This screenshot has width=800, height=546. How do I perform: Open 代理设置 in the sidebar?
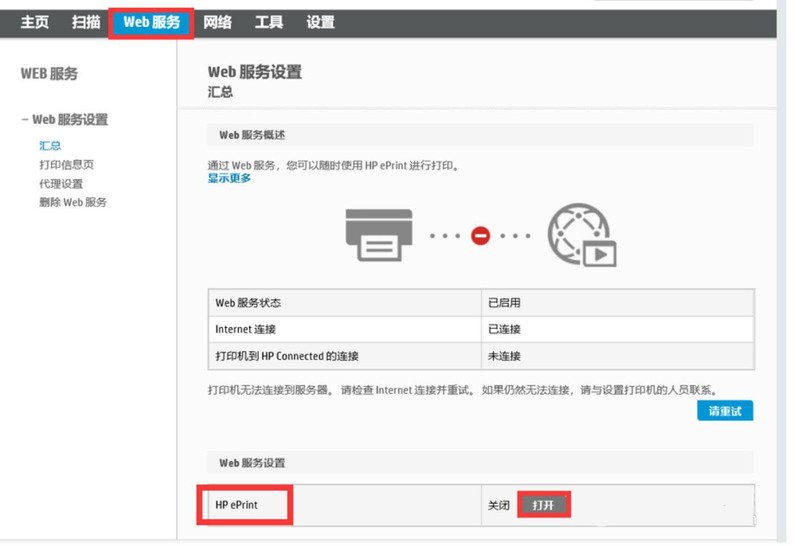coord(61,184)
